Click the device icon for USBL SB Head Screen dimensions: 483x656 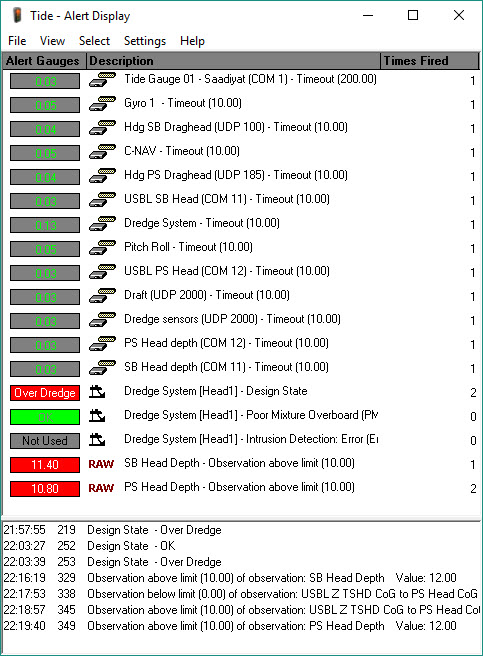tap(102, 200)
